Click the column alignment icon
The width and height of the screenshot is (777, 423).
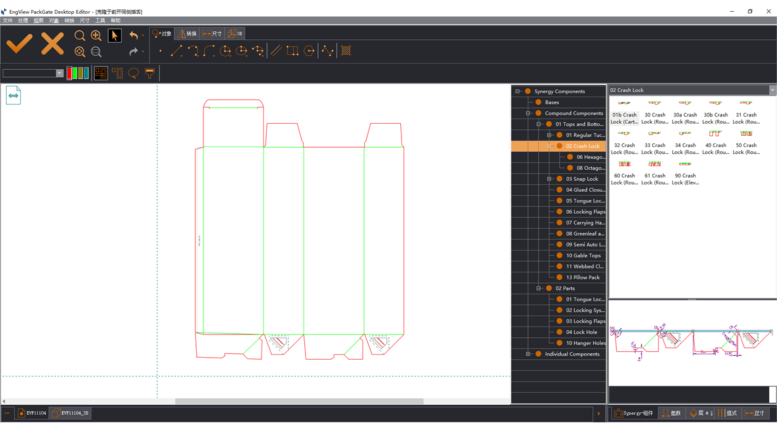(117, 73)
